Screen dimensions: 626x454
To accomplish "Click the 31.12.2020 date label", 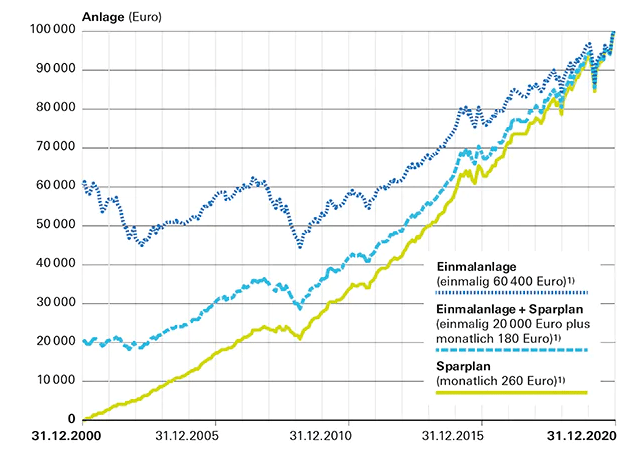I will 582,436.
